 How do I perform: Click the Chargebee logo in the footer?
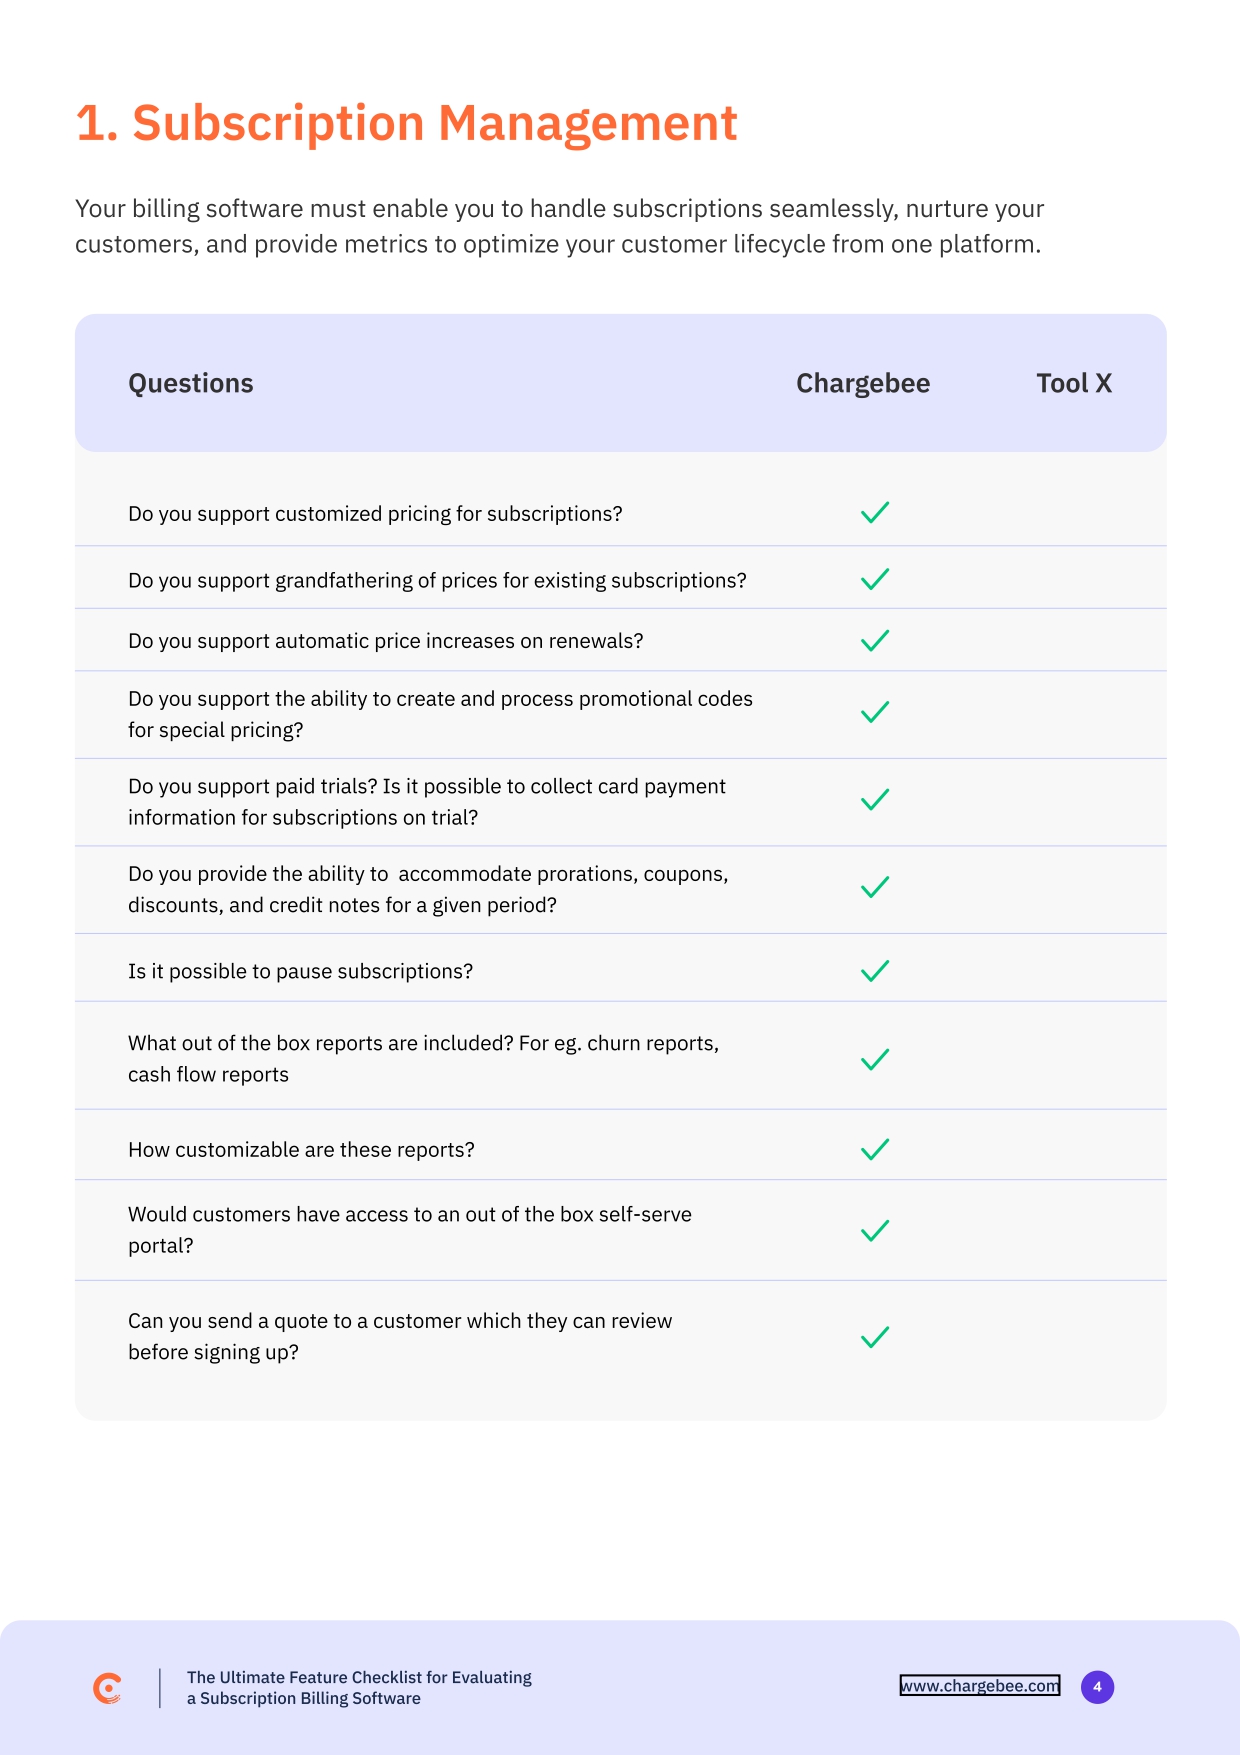(107, 1688)
